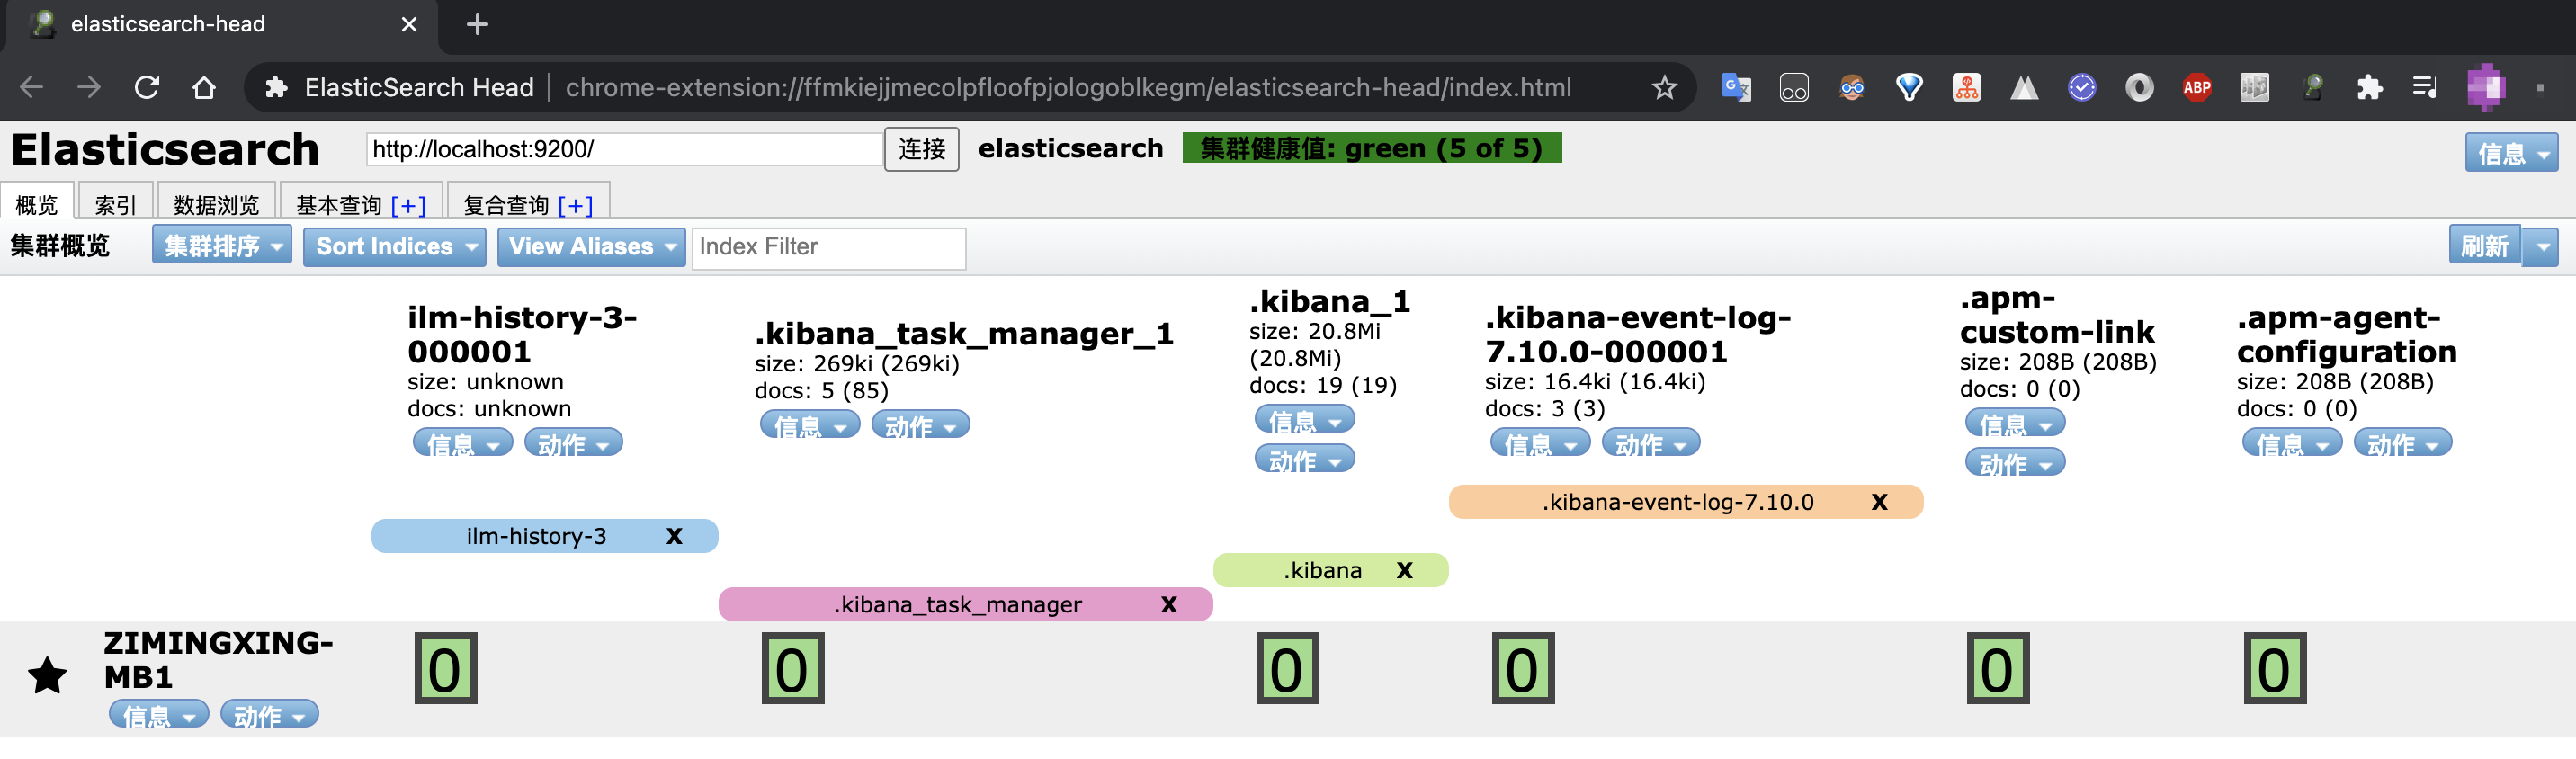2576x759 pixels.
Task: Switch to the 复合查询 tab
Action: click(x=506, y=204)
